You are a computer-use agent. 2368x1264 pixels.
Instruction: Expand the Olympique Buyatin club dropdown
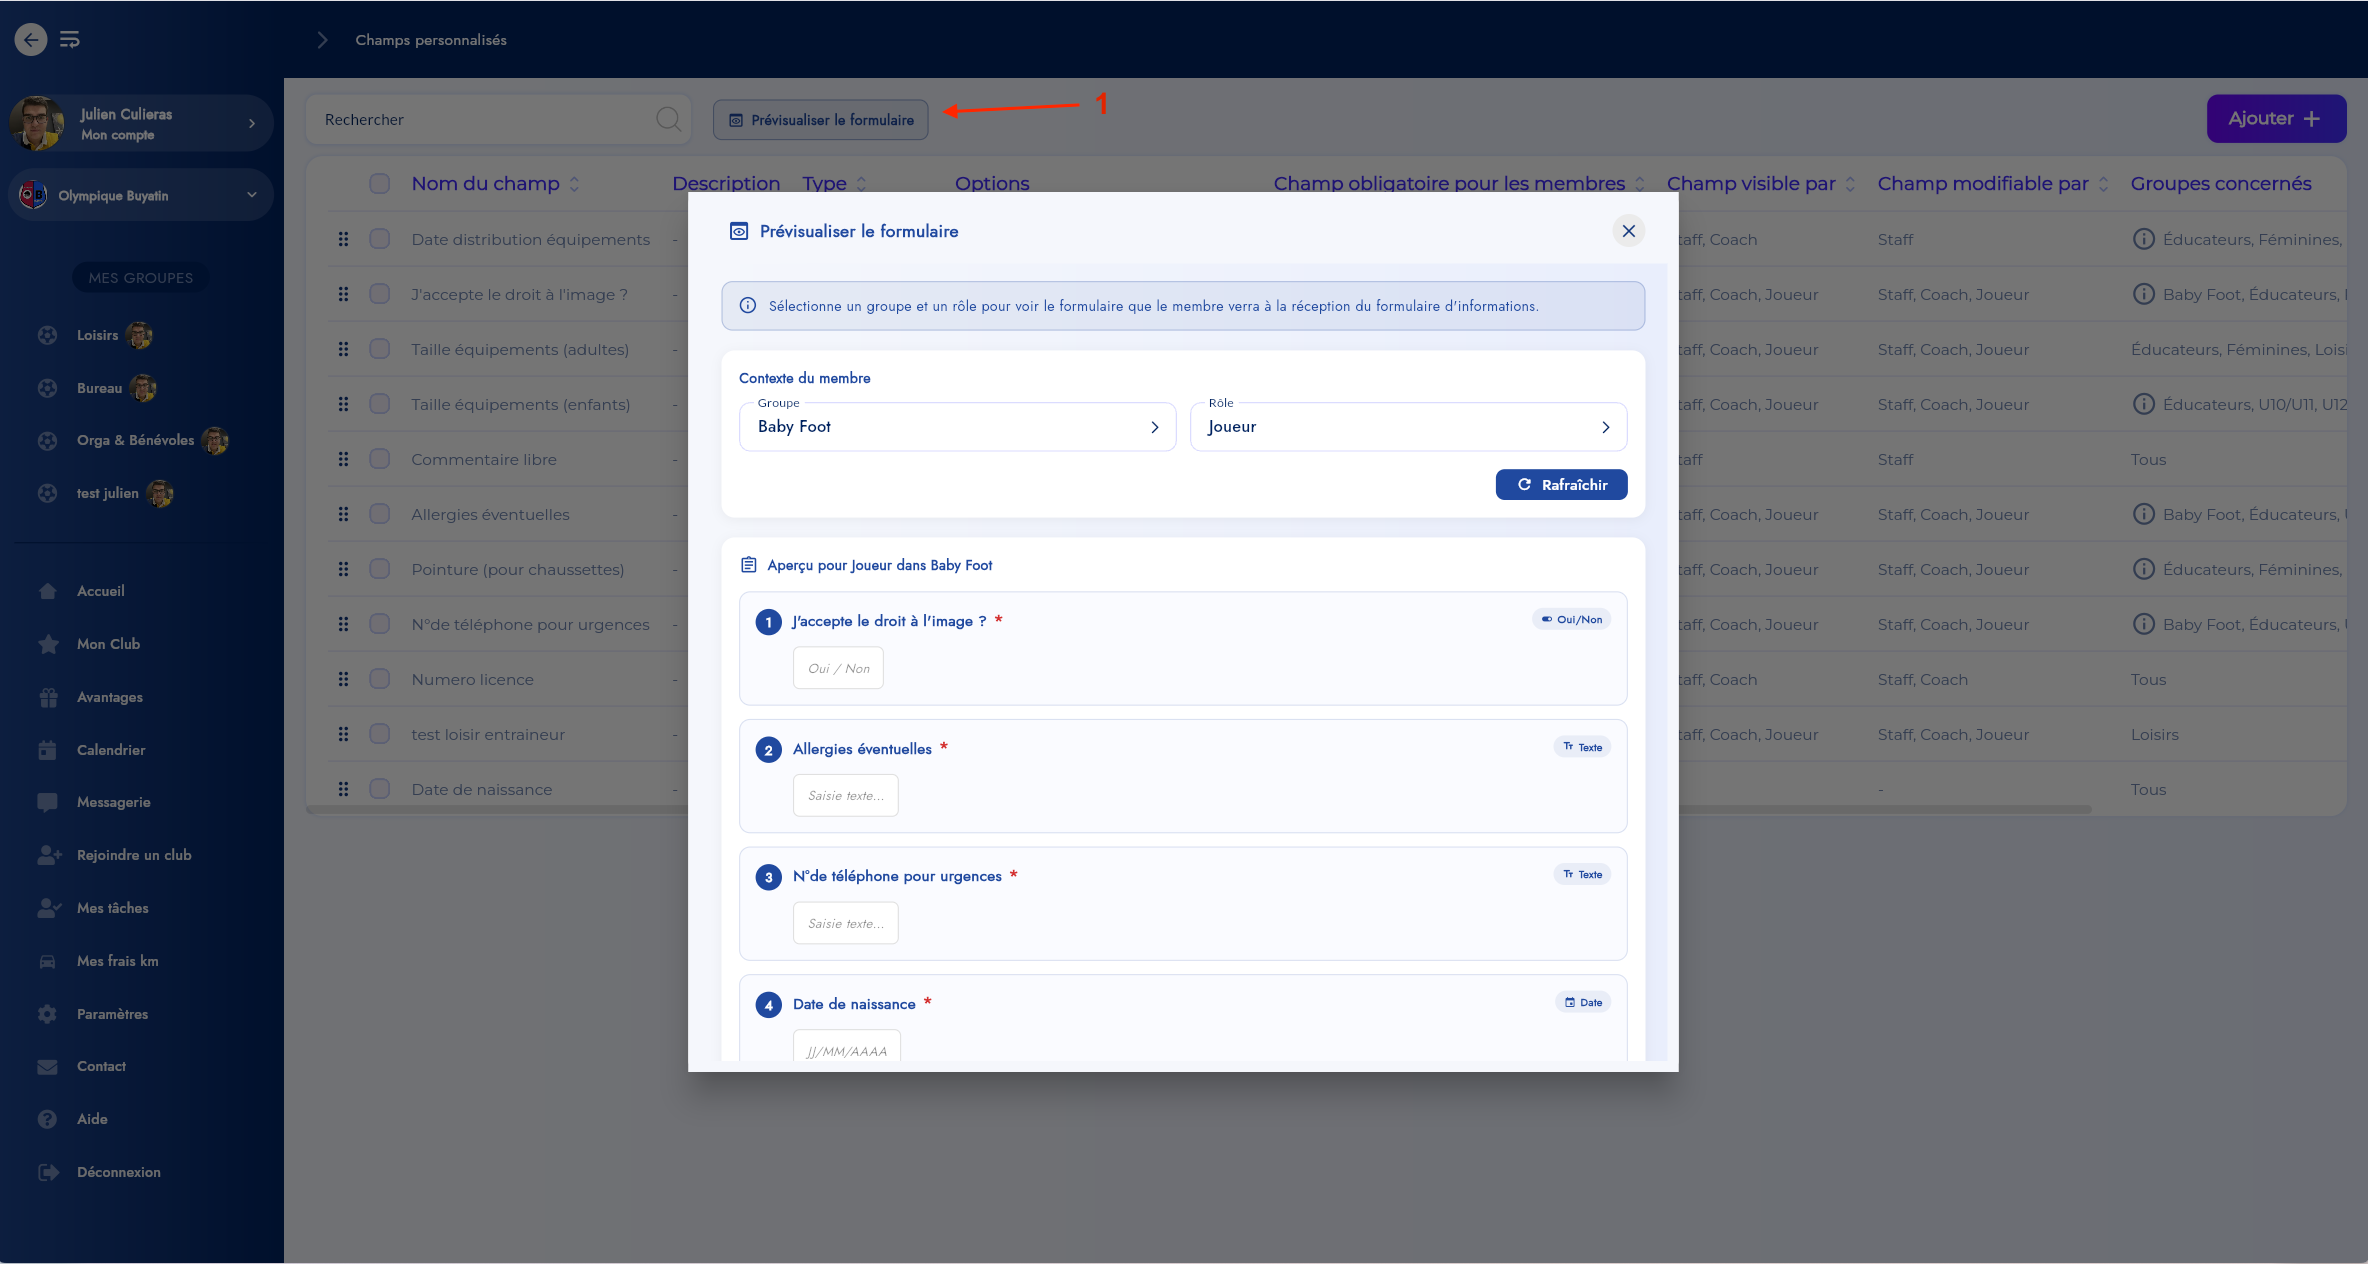252,195
